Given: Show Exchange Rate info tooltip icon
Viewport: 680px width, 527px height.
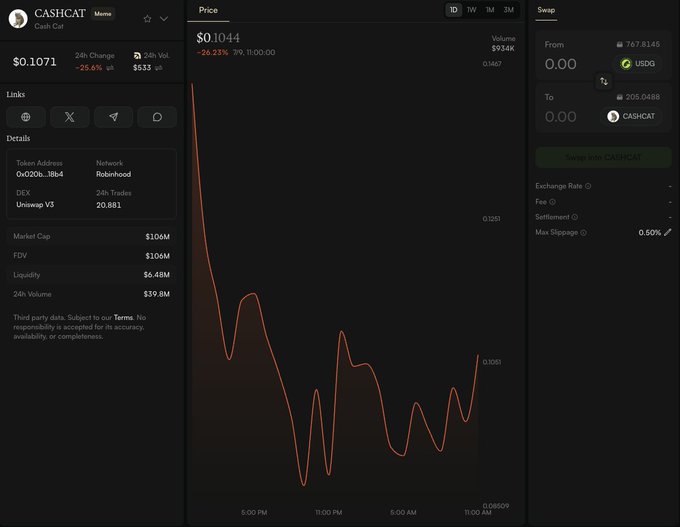Looking at the screenshot, I should tap(588, 186).
